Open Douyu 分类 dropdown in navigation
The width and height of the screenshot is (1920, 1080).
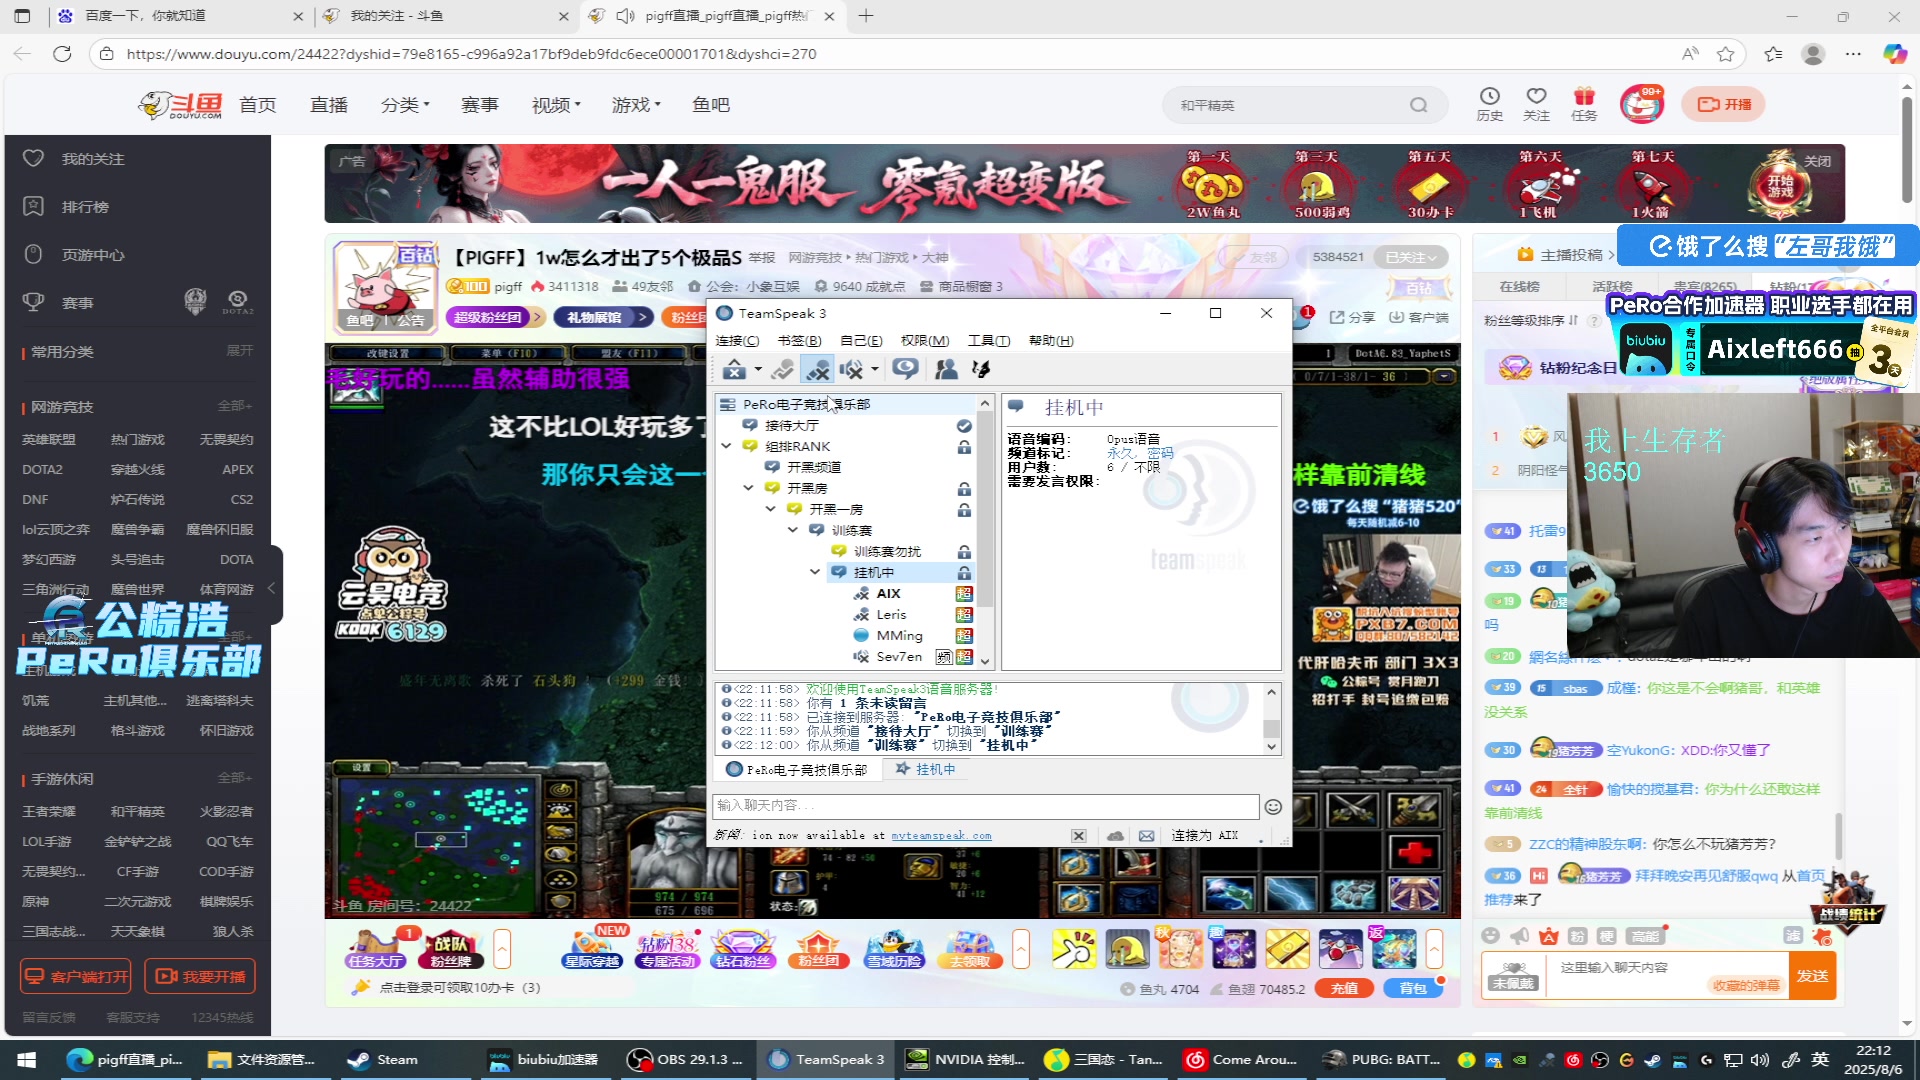[x=405, y=105]
